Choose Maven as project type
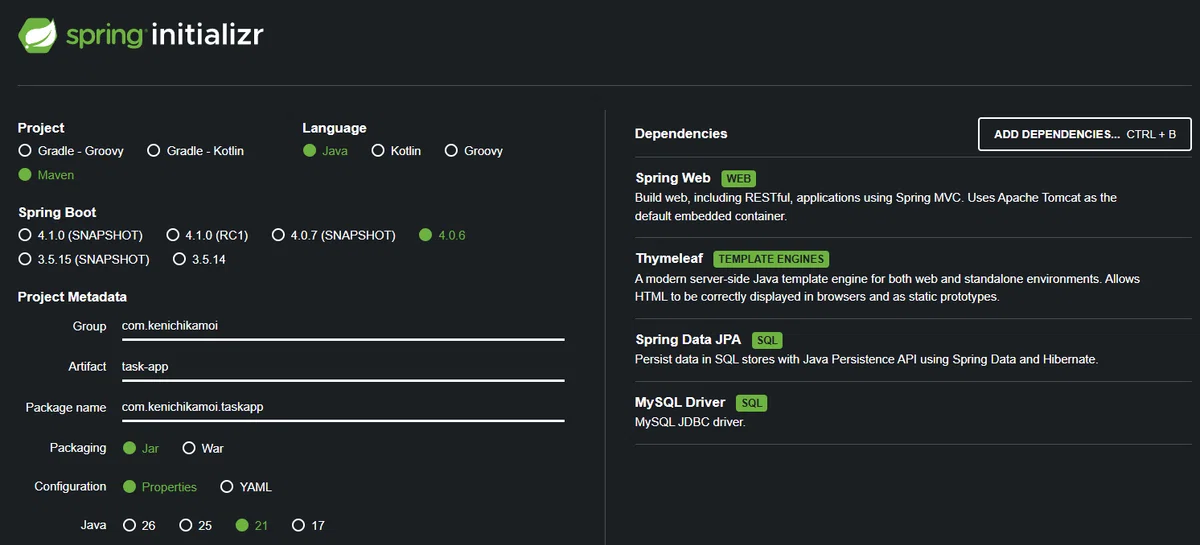The width and height of the screenshot is (1200, 545). click(x=46, y=175)
